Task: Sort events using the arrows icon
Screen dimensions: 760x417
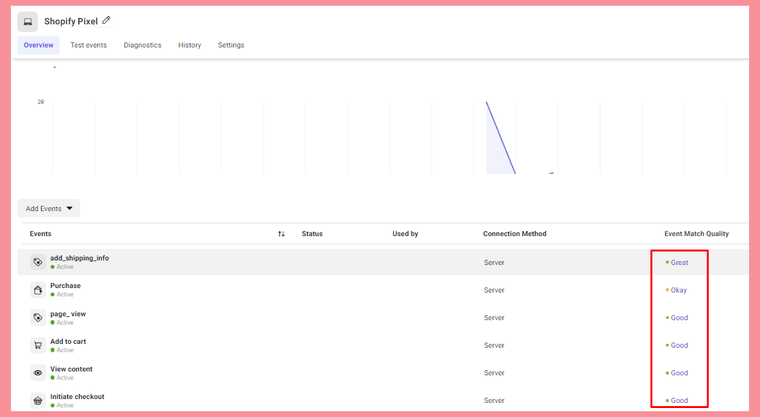Action: pos(281,234)
